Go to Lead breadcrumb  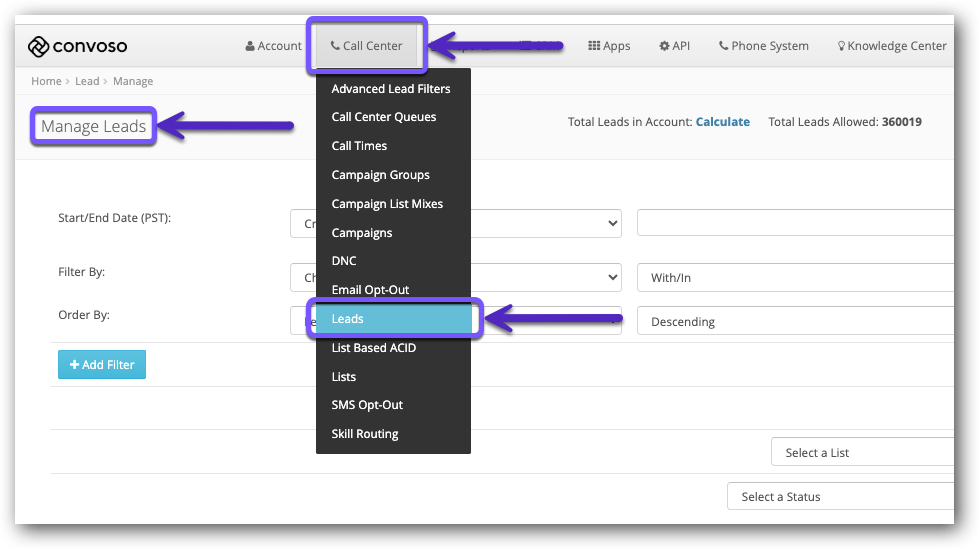point(87,81)
